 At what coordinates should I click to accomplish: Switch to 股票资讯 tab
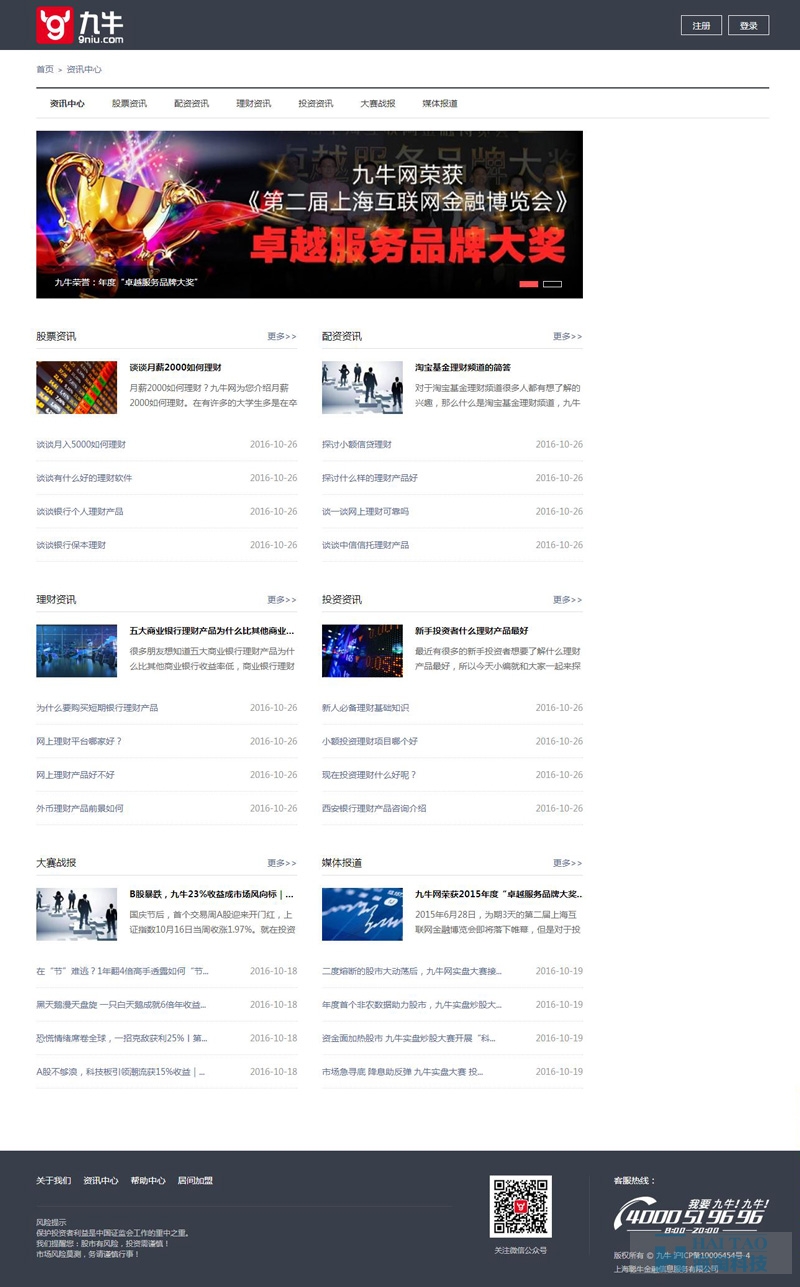129,104
